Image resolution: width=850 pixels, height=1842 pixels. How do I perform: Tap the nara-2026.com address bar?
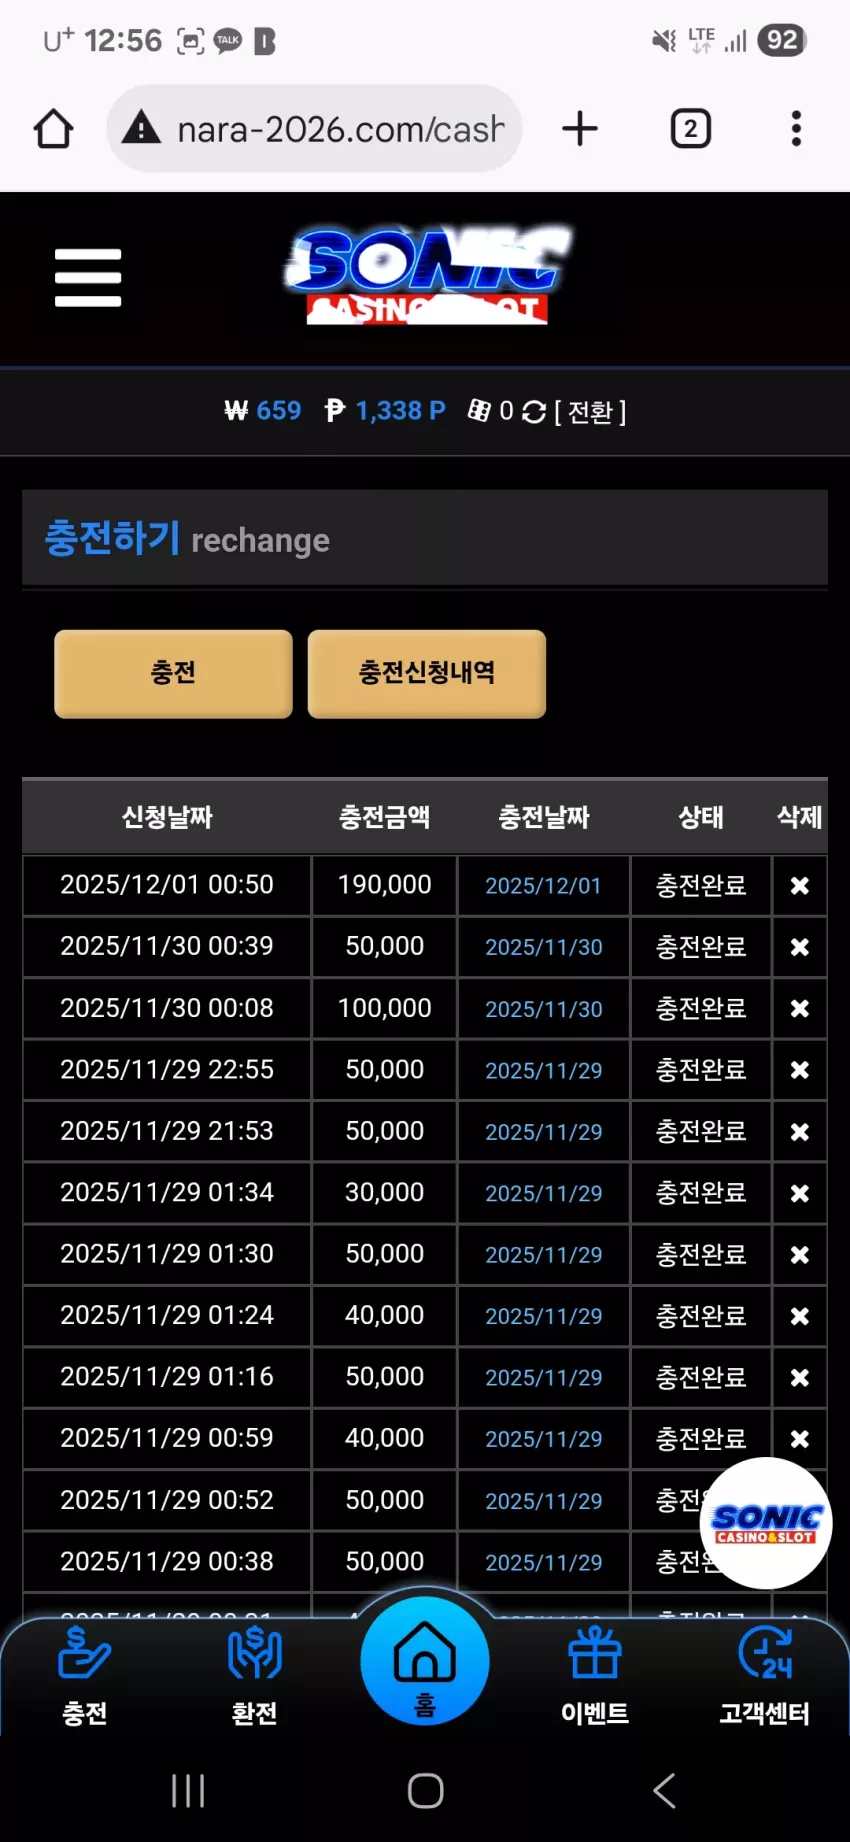point(314,129)
